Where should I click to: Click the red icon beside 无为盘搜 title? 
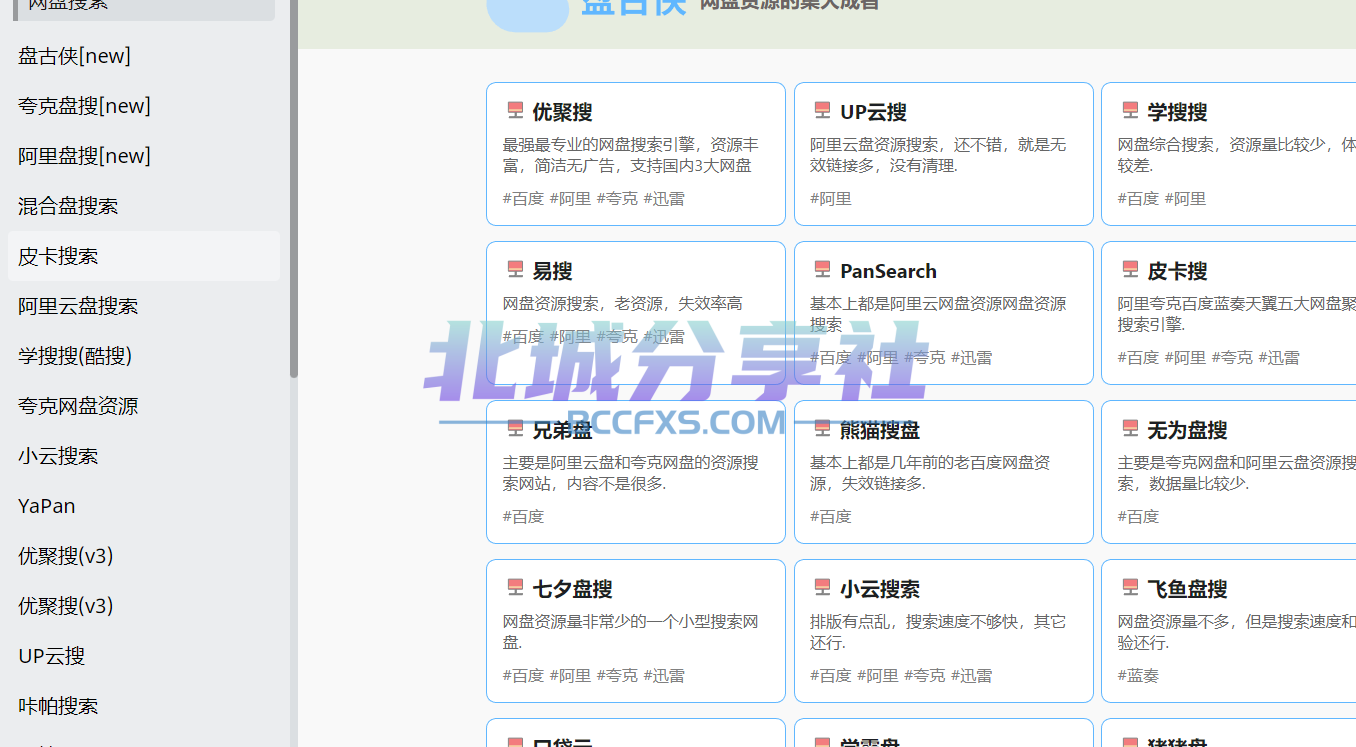point(1130,428)
